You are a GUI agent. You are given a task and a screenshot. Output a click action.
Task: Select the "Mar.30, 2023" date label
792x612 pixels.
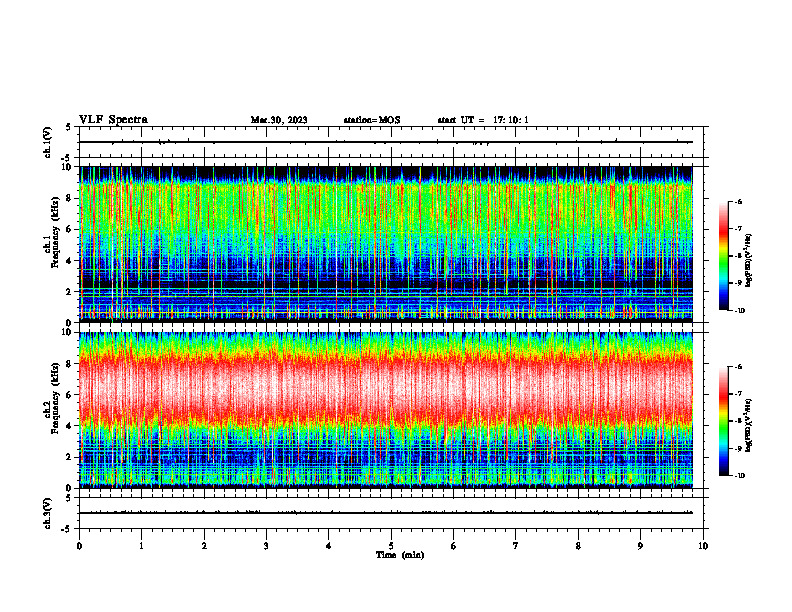coord(279,120)
